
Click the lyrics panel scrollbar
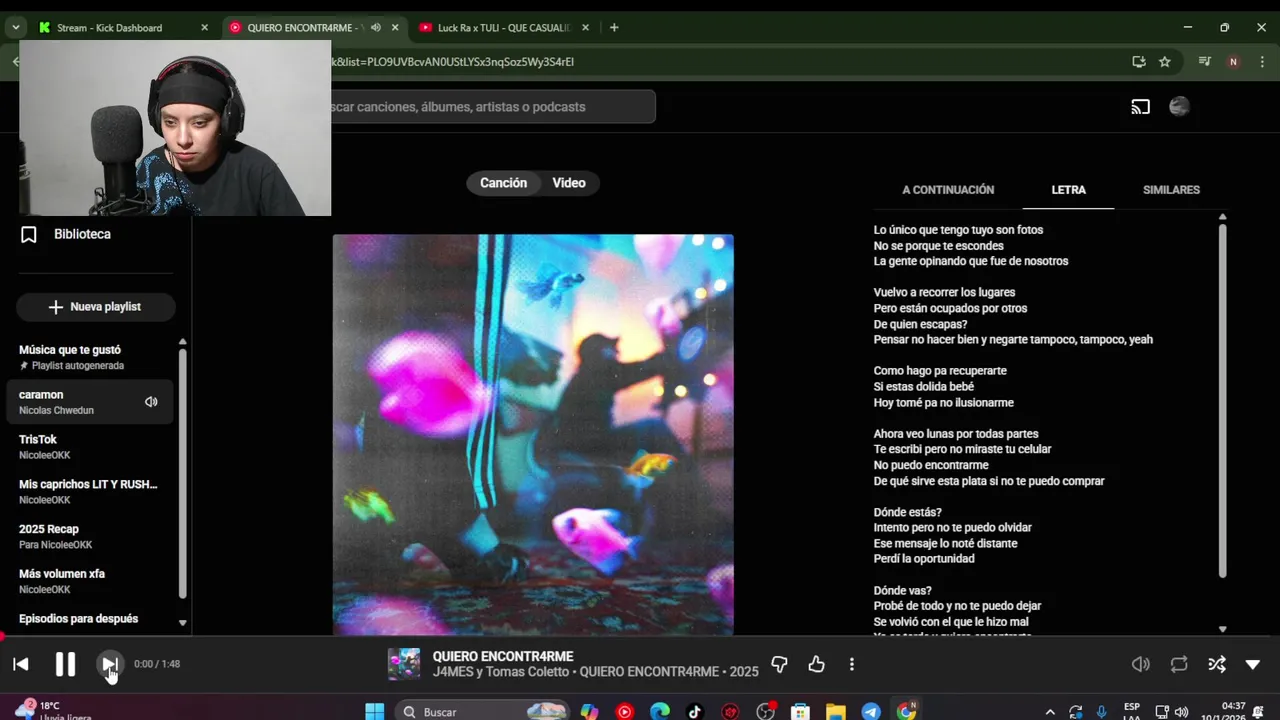[1222, 400]
